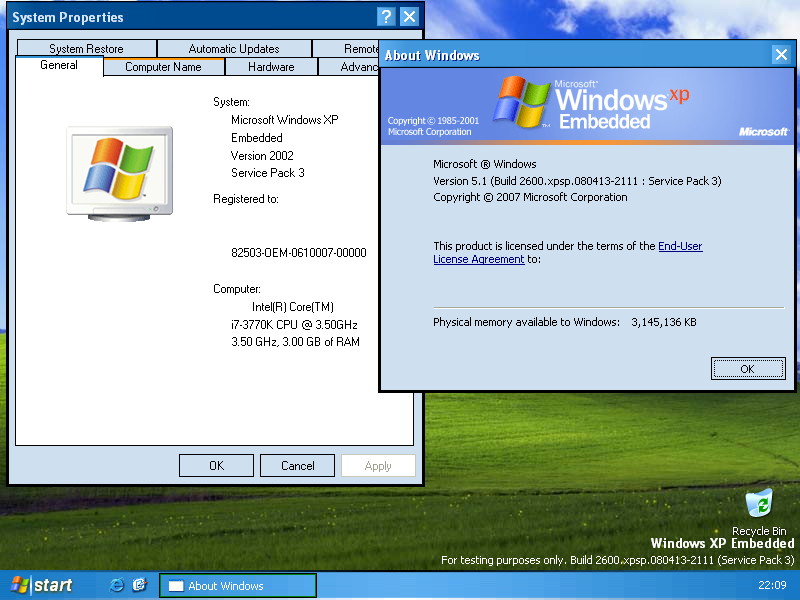Click the 'i7-3770K CPU @ 3.50GHz' text
The height and width of the screenshot is (600, 800).
tap(294, 324)
